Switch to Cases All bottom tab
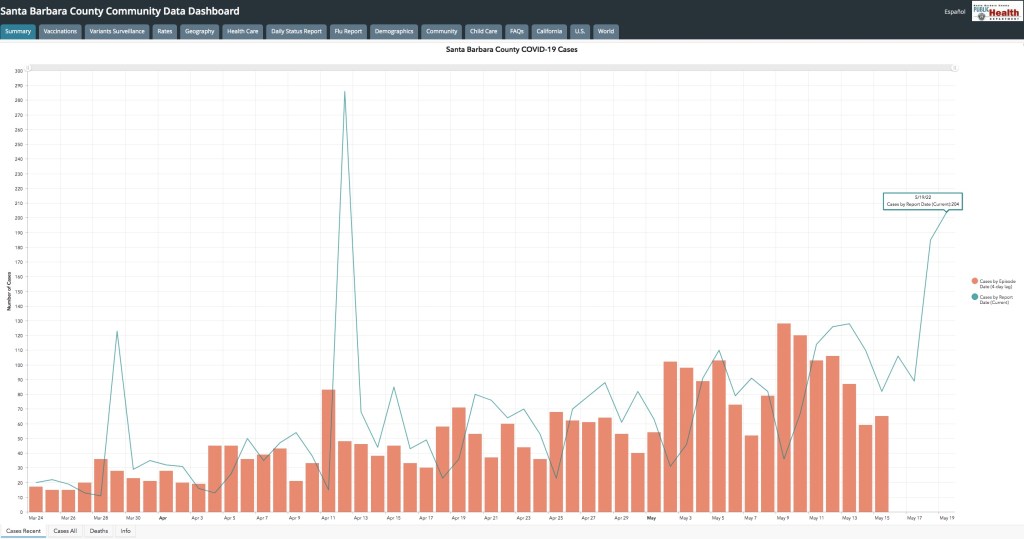The height and width of the screenshot is (539, 1024). point(62,531)
